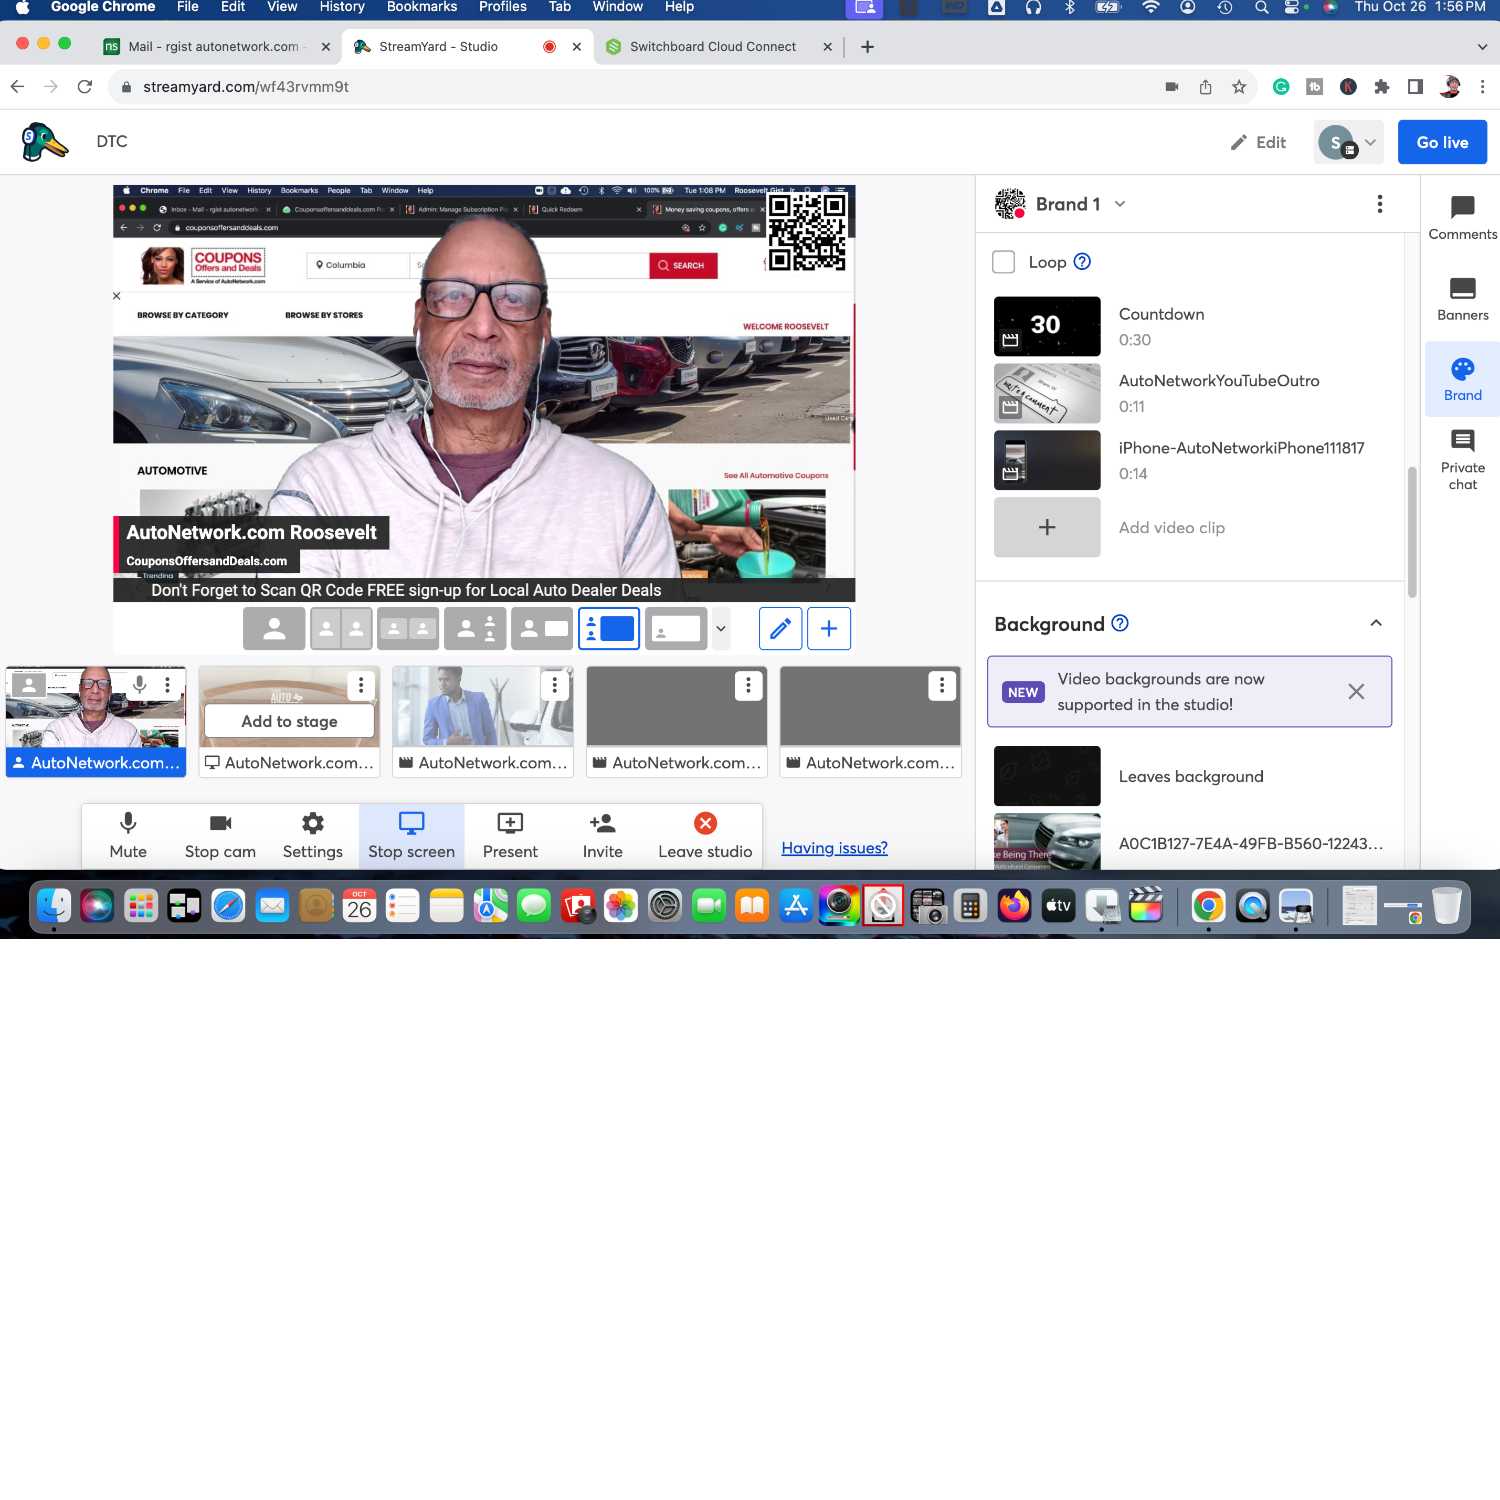Stop the camera
Viewport: 1500px width, 1500px height.
[x=220, y=836]
